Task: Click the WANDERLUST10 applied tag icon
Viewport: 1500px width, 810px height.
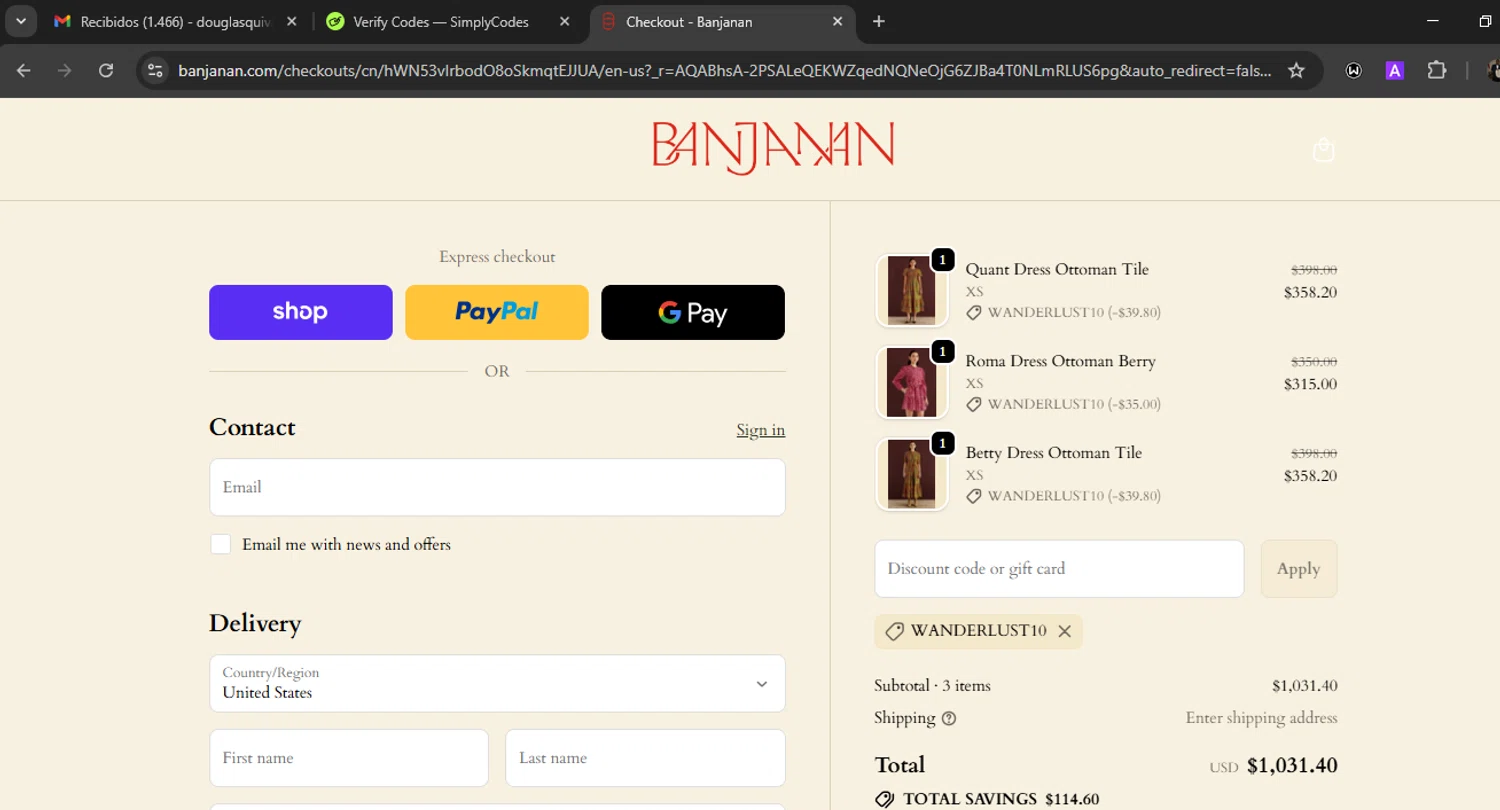Action: click(895, 631)
